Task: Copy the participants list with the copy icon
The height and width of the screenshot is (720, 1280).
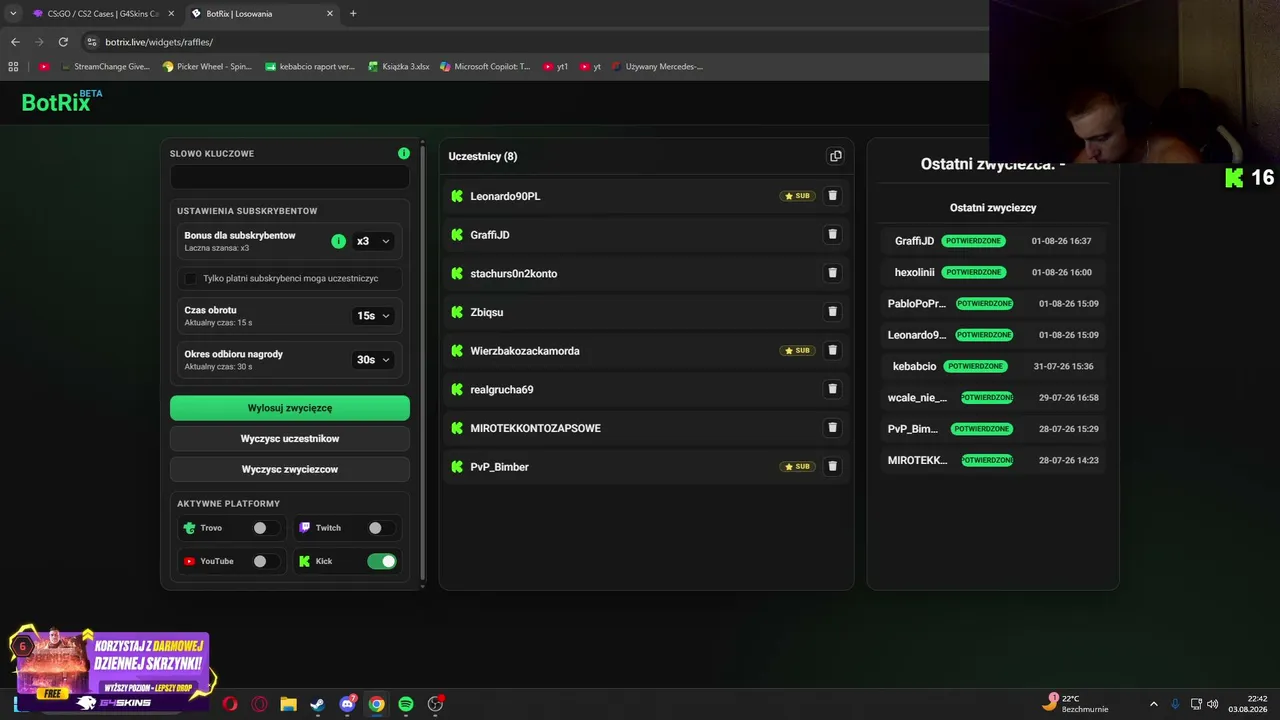Action: (836, 156)
